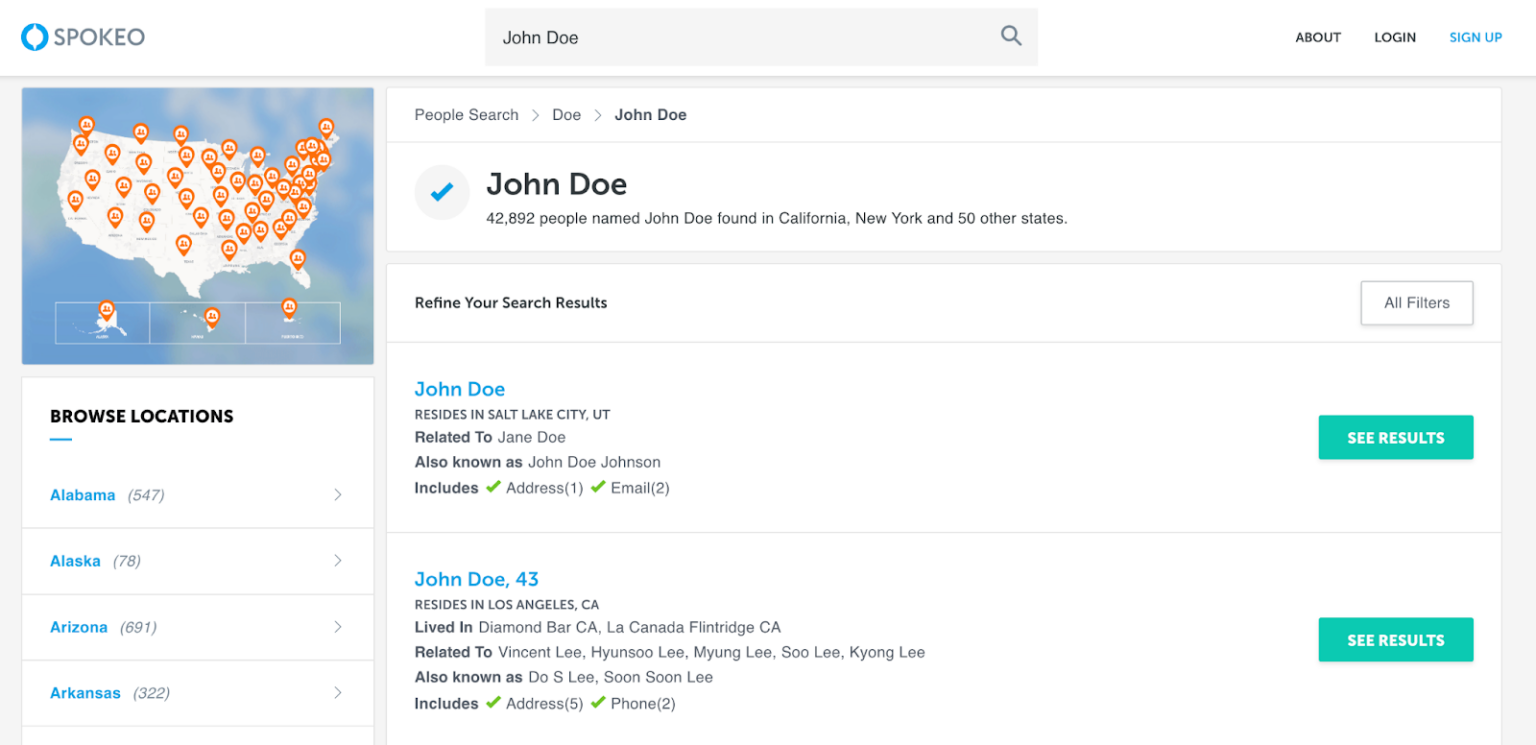The height and width of the screenshot is (745, 1536).
Task: Click the green check next to Email(2)
Action: pyautogui.click(x=598, y=487)
